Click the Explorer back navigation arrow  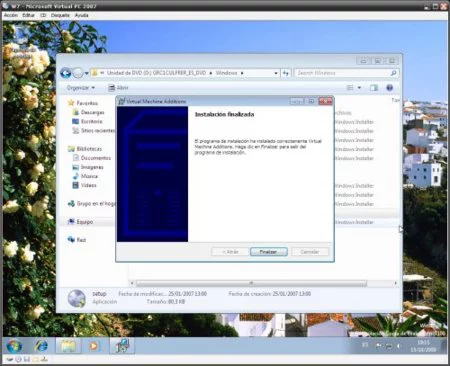point(66,73)
